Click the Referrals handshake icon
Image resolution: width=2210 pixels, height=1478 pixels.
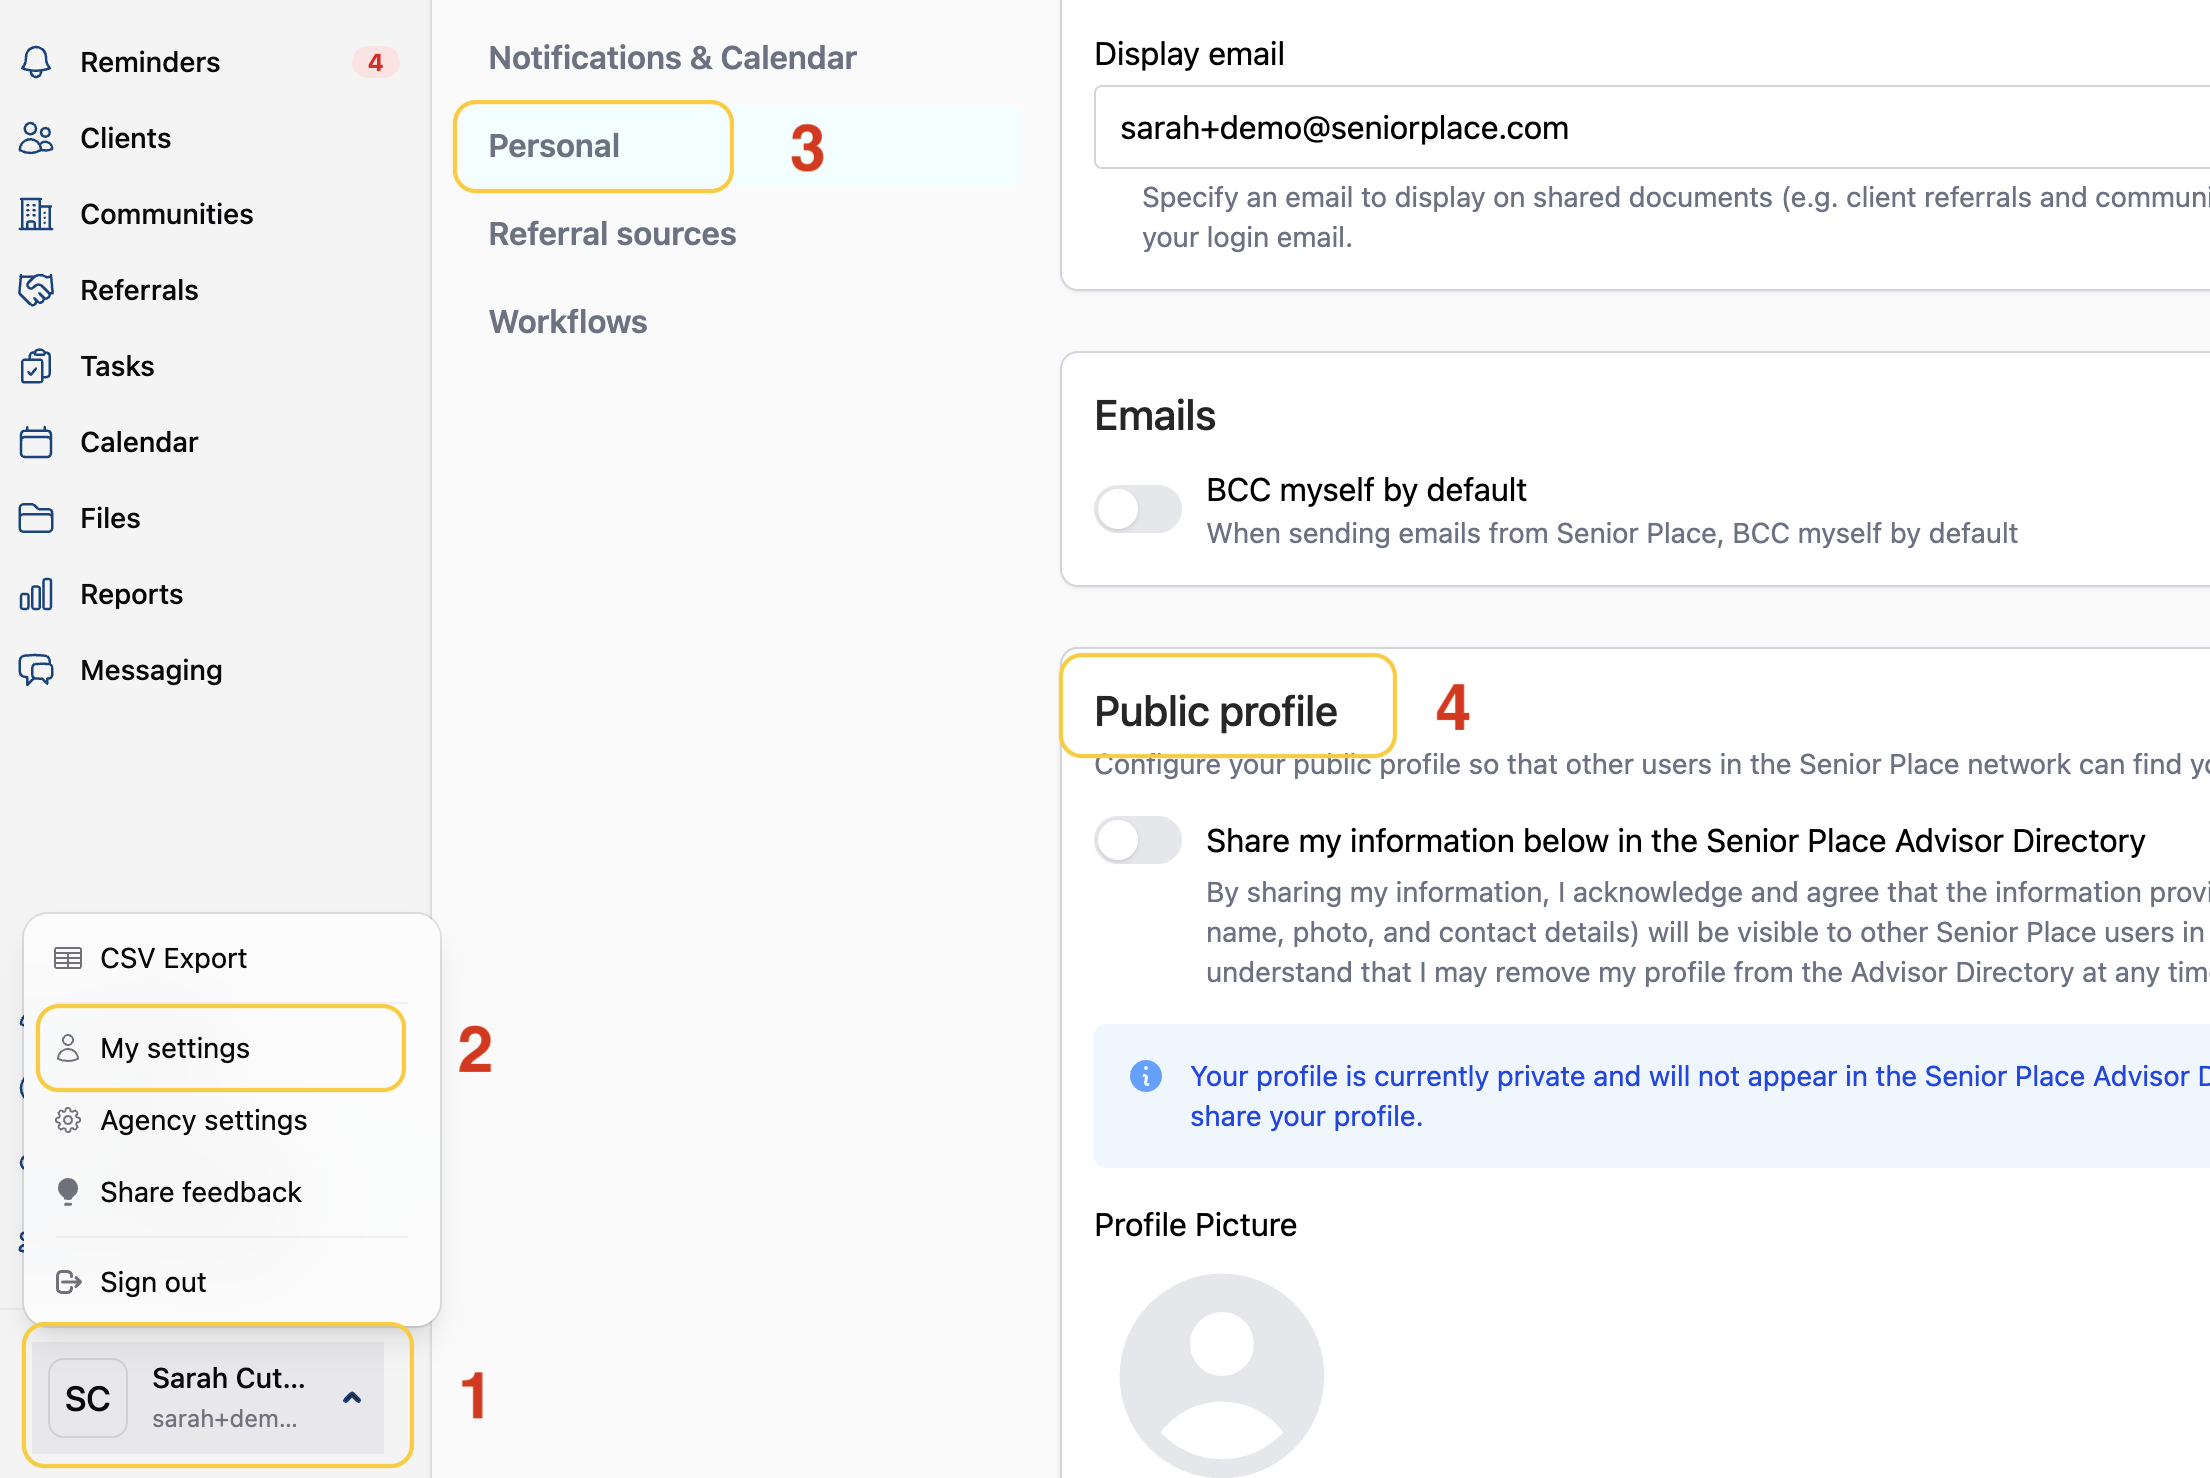(x=36, y=290)
